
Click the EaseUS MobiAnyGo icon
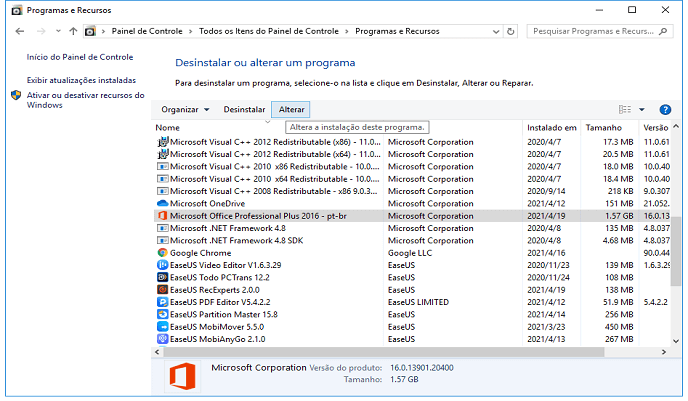tap(162, 339)
